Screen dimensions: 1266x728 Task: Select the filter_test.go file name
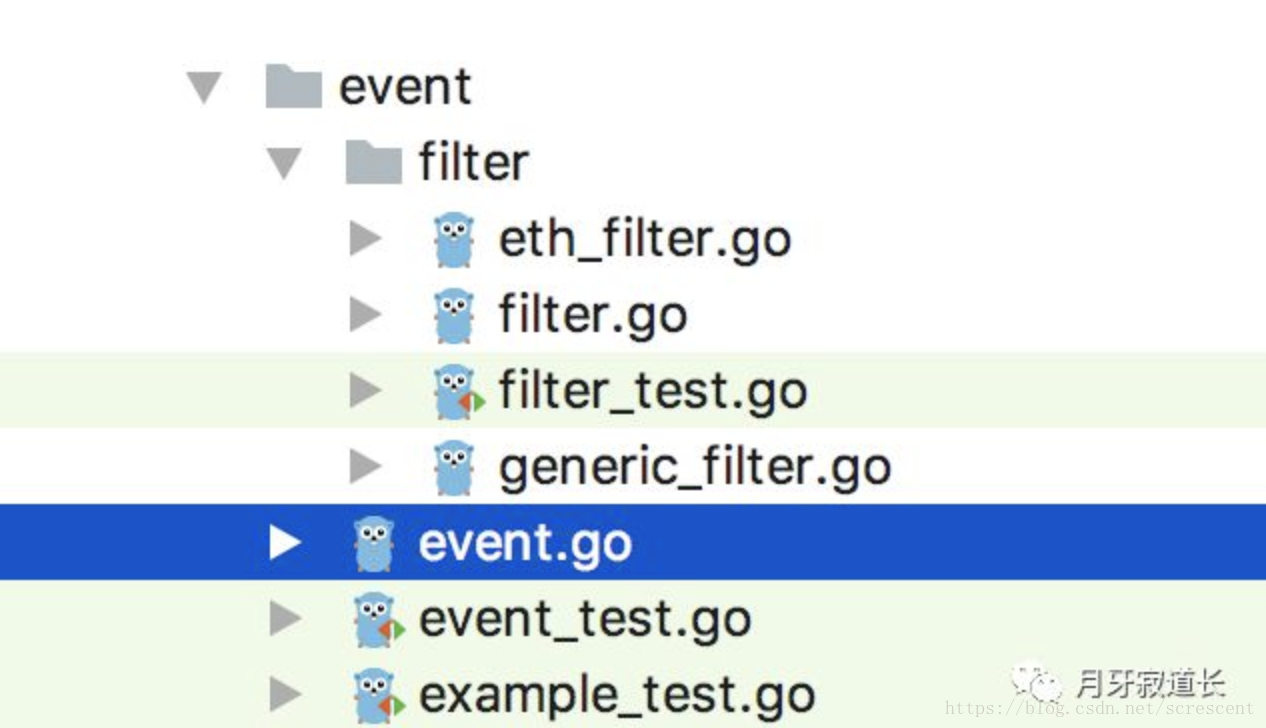click(x=653, y=392)
